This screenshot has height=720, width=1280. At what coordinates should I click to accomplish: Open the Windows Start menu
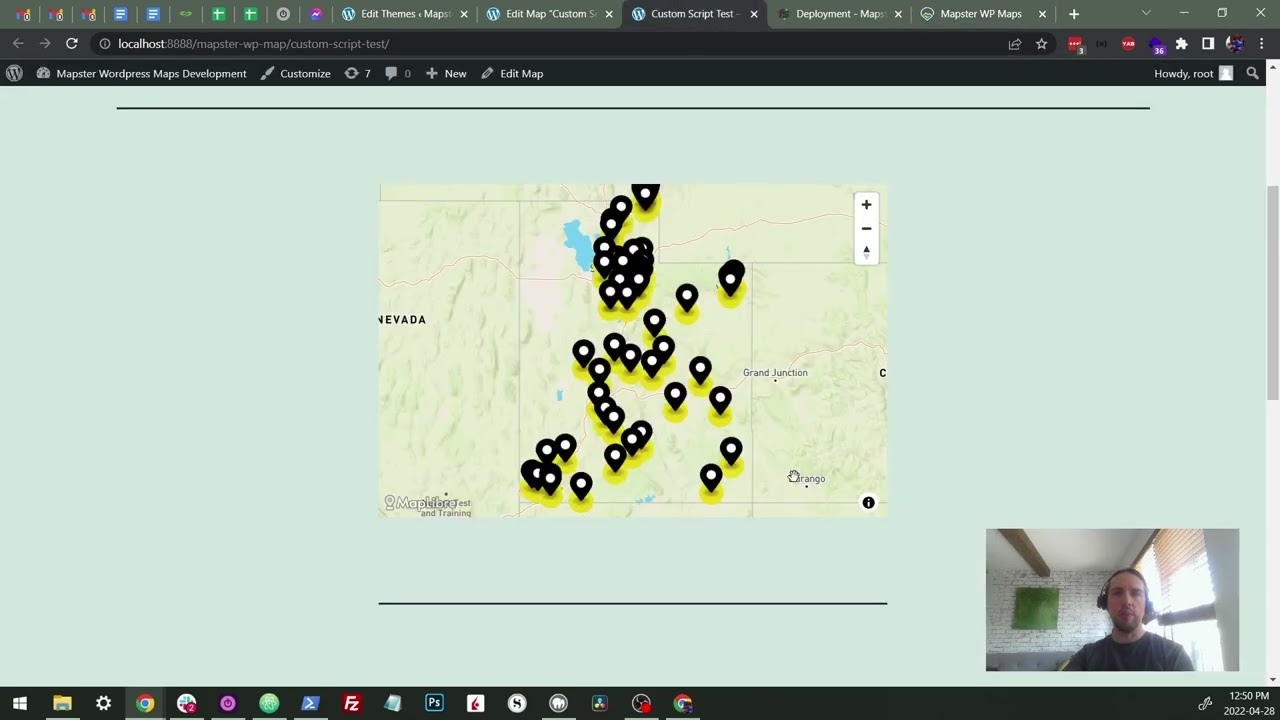coord(20,703)
